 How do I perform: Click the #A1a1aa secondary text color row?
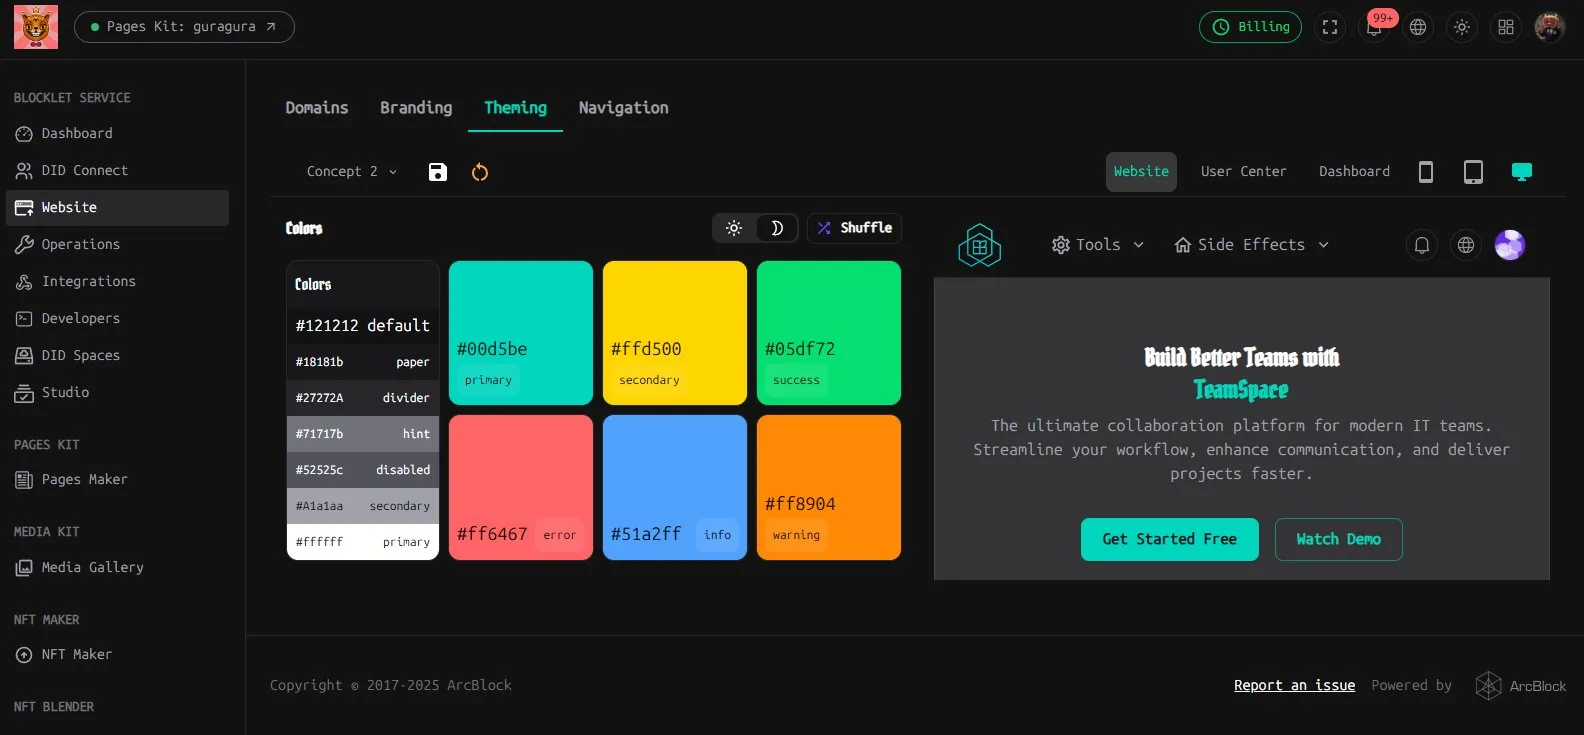[x=363, y=506]
